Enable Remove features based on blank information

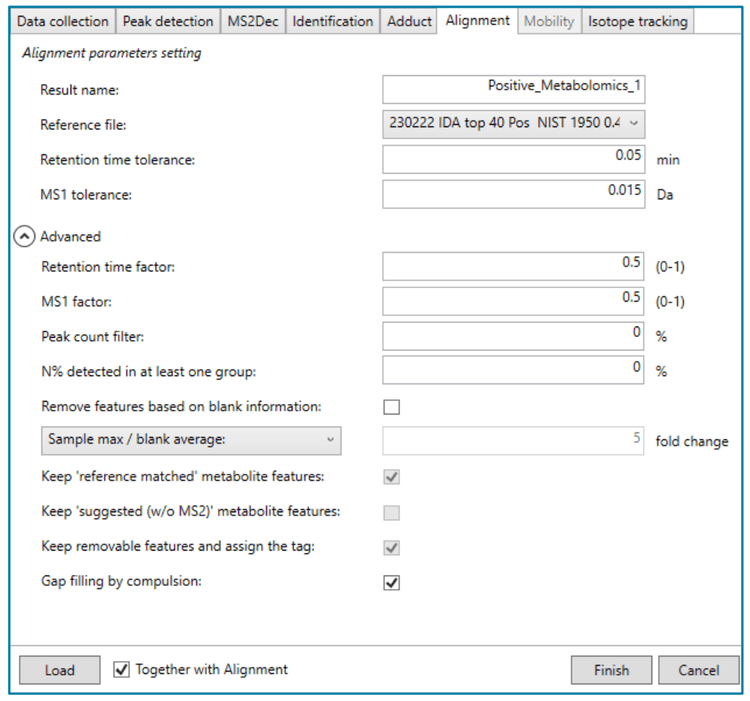(392, 407)
